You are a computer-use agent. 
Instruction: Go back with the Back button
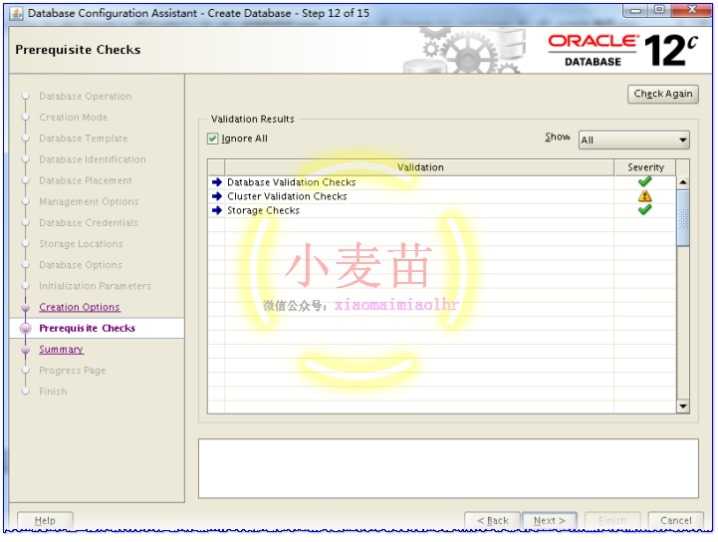(492, 520)
